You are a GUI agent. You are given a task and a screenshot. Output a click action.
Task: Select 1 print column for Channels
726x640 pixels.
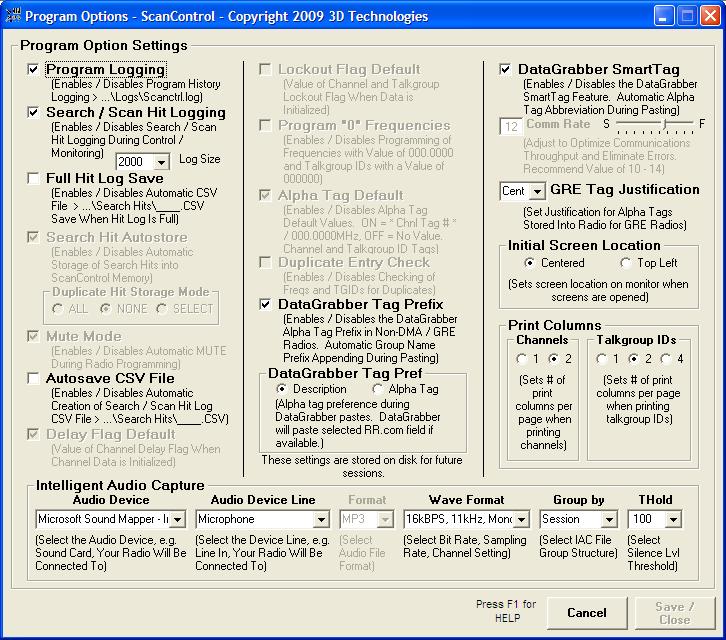(522, 359)
